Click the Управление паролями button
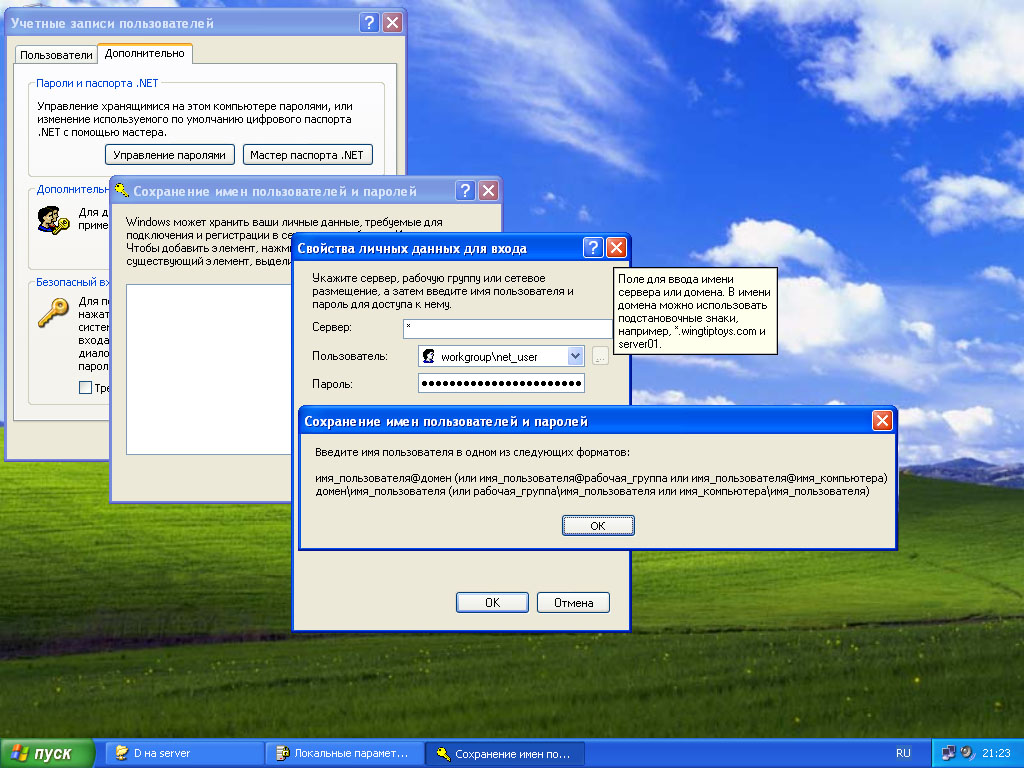1024x768 pixels. point(169,155)
